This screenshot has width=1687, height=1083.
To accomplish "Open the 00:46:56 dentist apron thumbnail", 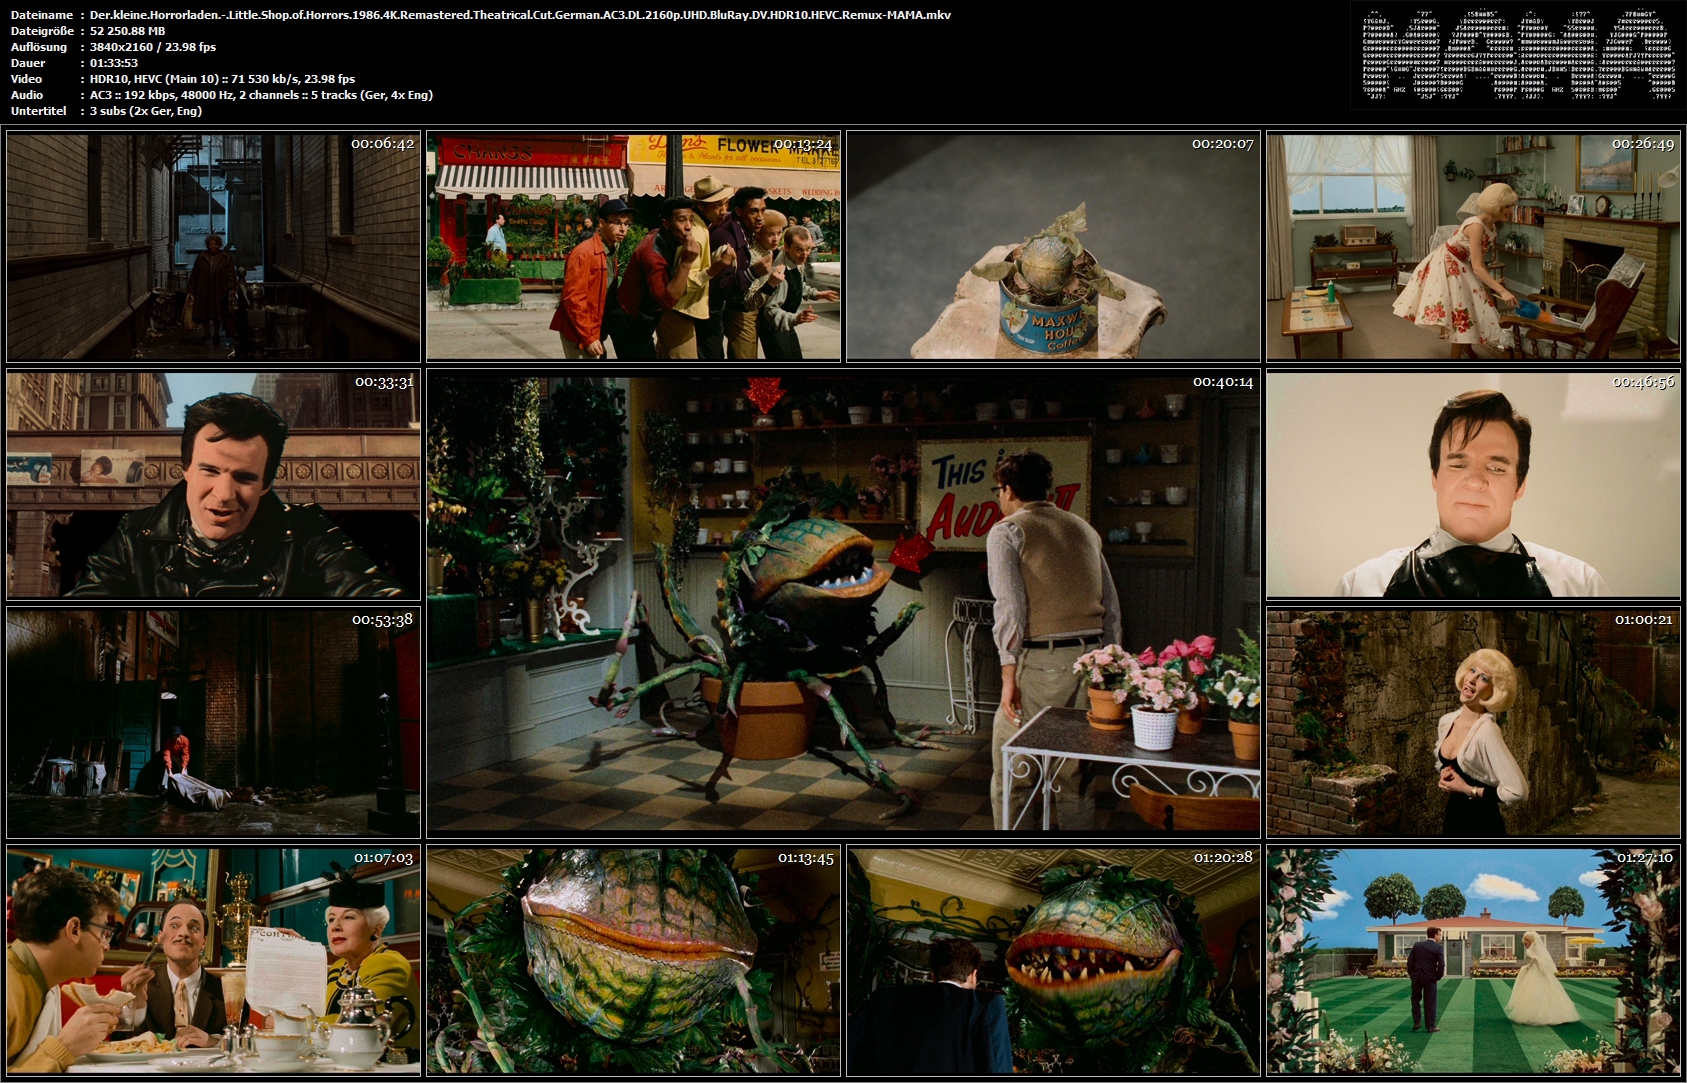I will tap(1473, 485).
